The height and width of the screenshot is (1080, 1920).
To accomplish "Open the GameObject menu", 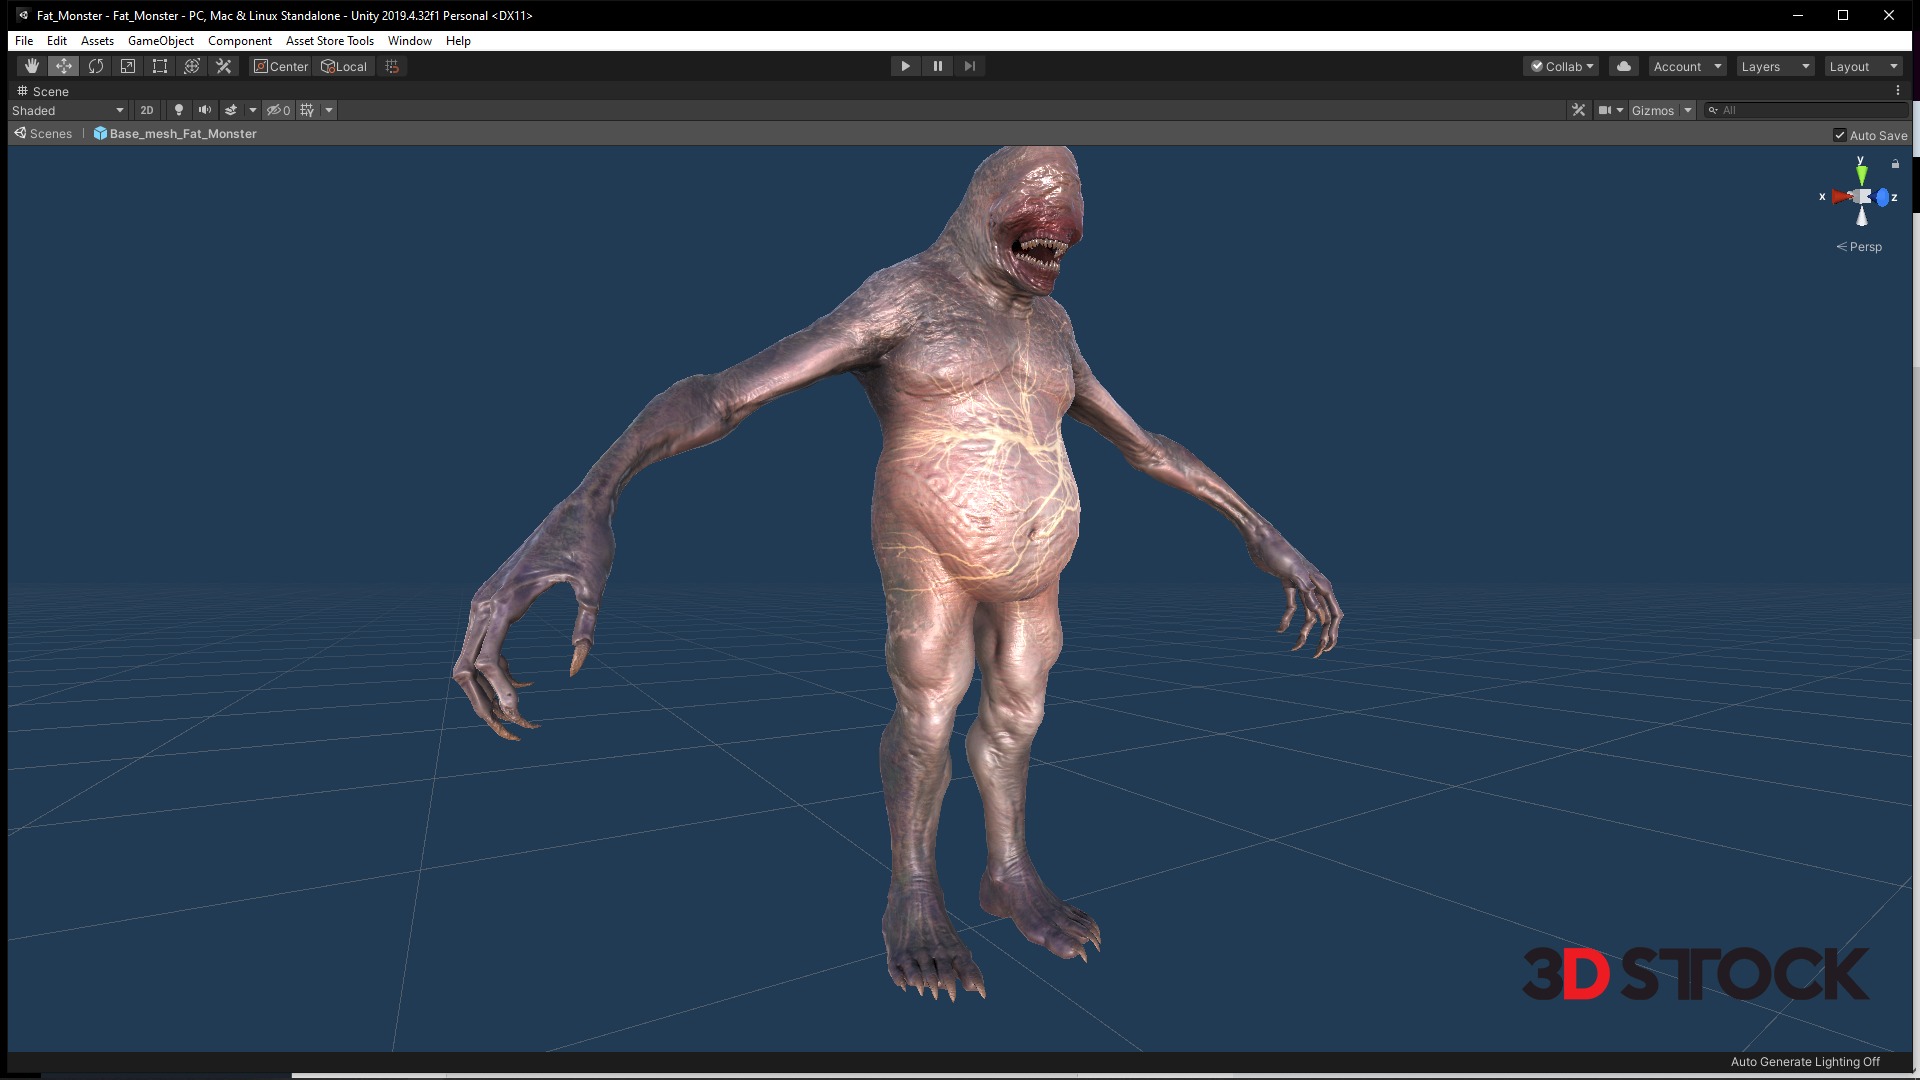I will pos(160,41).
